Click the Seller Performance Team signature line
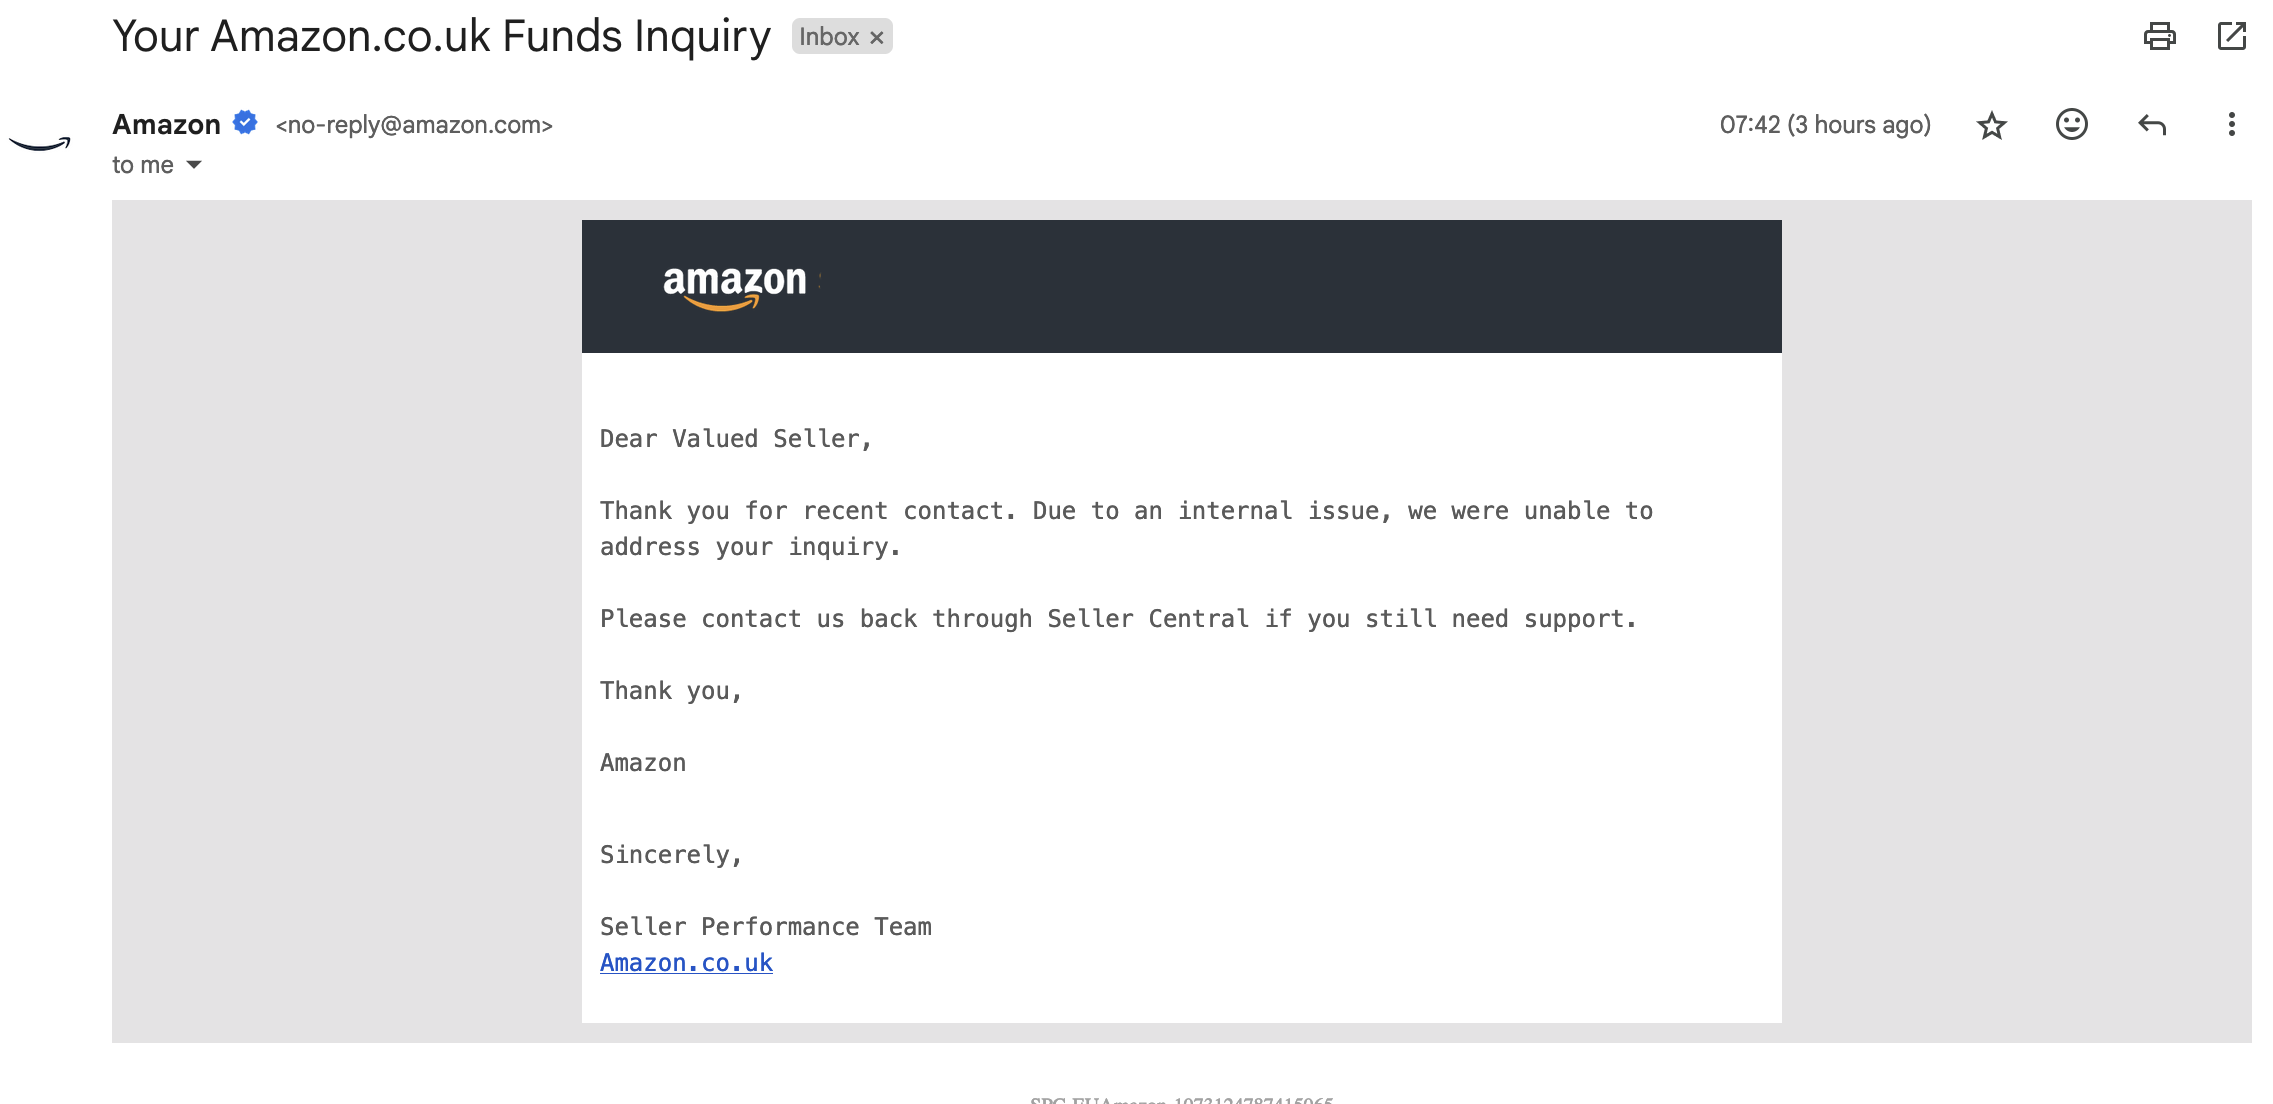2273x1104 pixels. point(766,927)
